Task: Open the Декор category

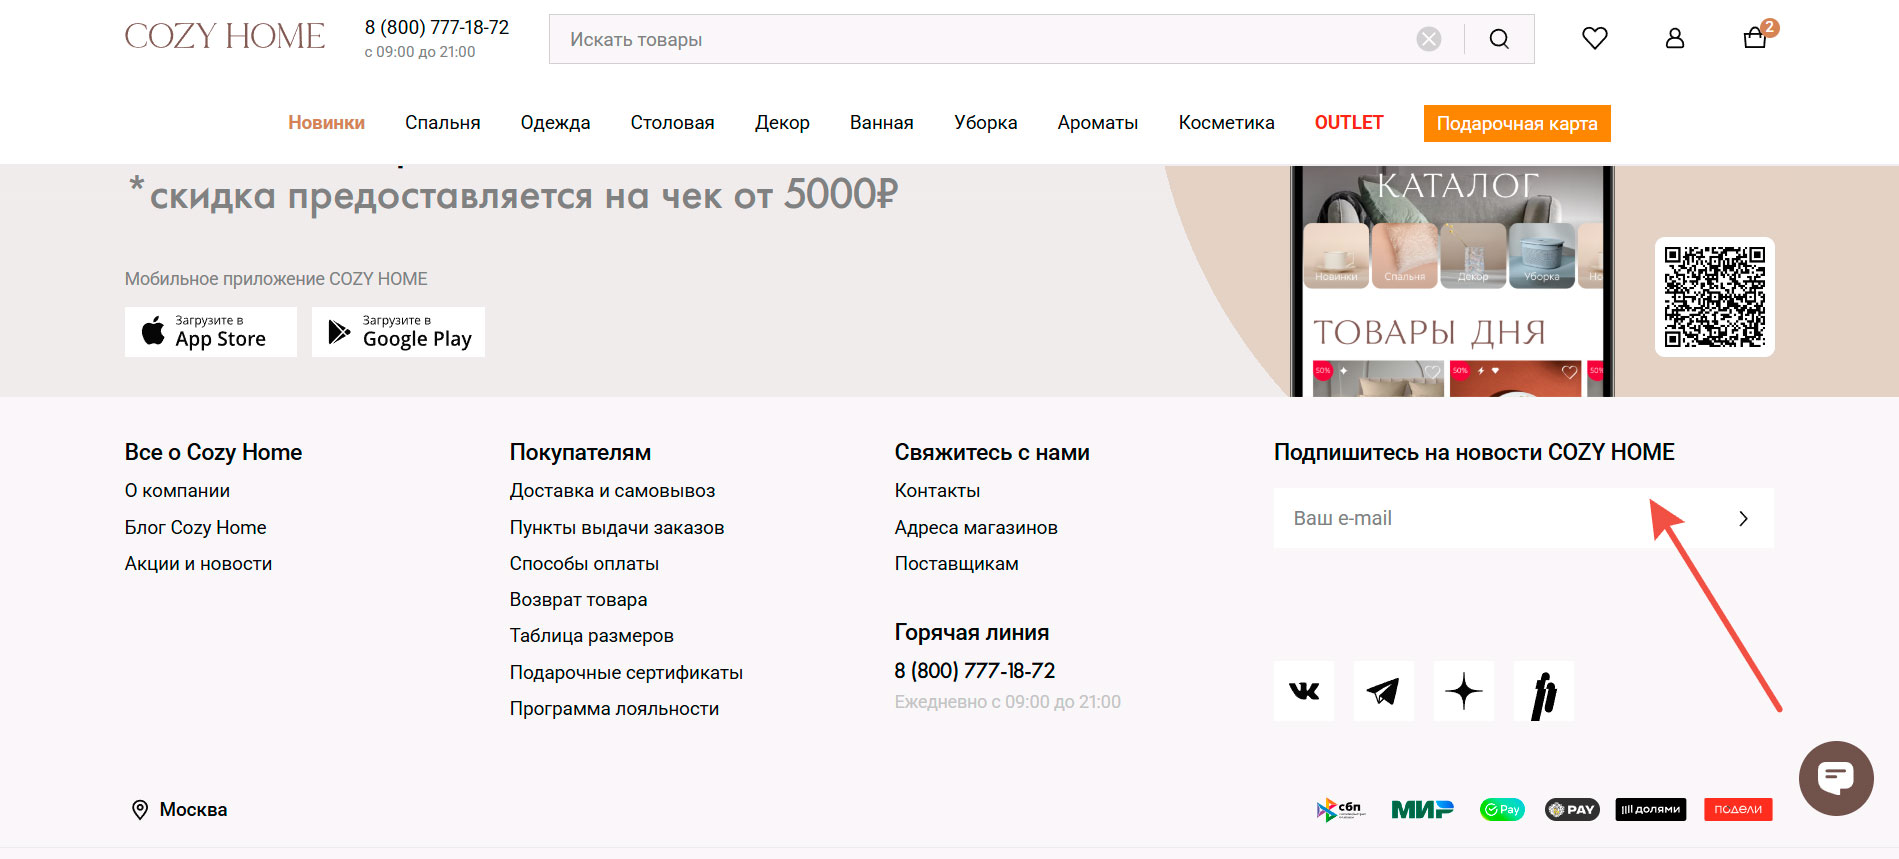Action: [782, 123]
